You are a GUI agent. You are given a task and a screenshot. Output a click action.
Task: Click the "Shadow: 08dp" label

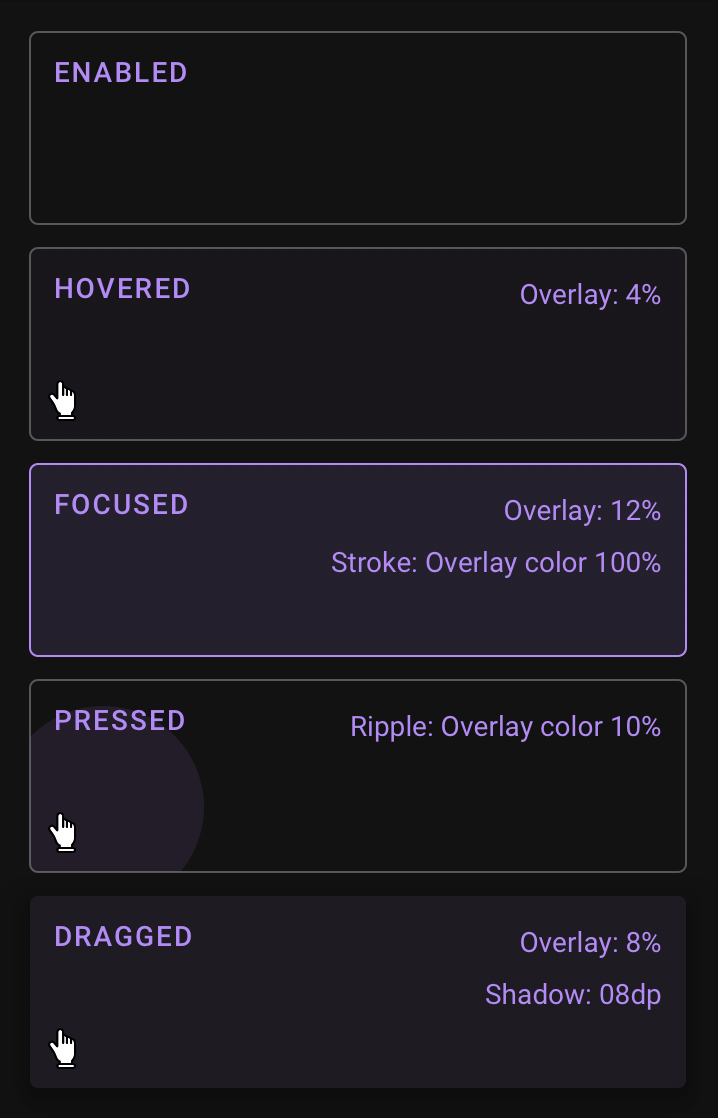(x=573, y=995)
